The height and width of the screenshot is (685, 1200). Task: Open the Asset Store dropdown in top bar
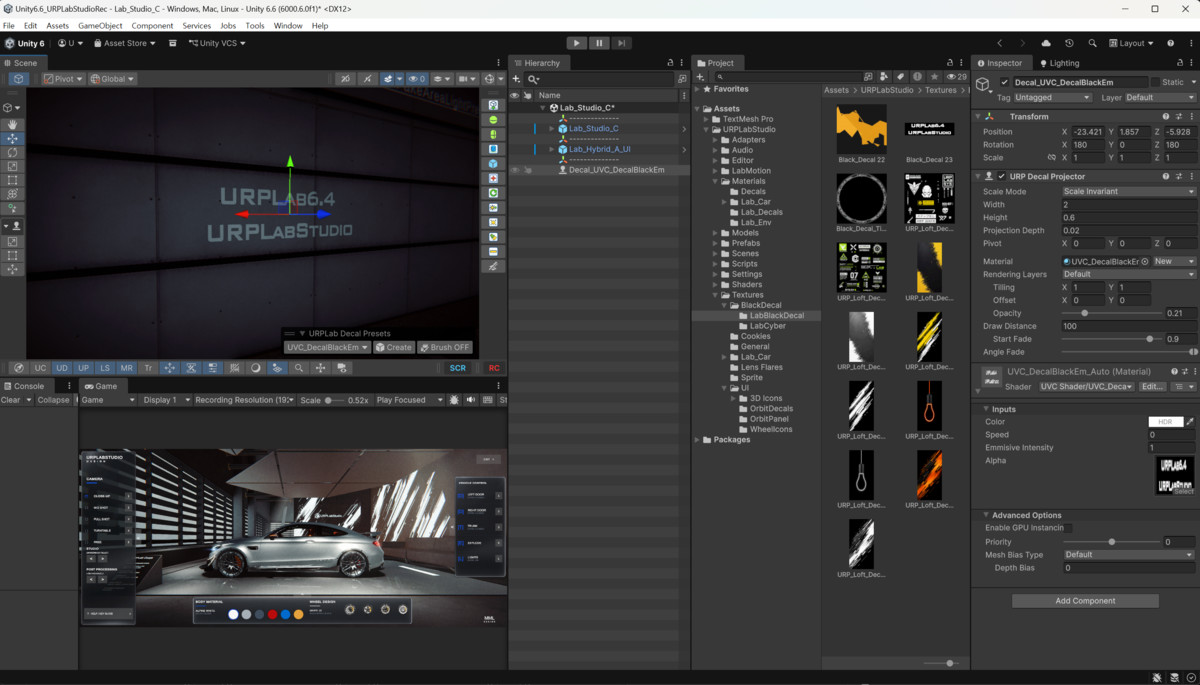125,43
